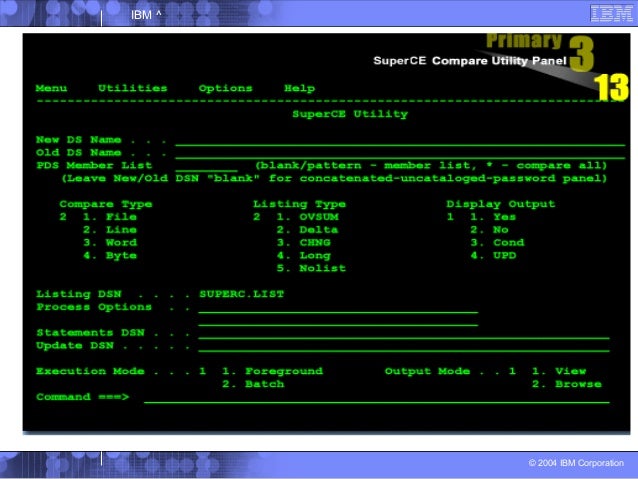This screenshot has width=638, height=479.
Task: Click the PDS Member List field
Action: click(206, 166)
